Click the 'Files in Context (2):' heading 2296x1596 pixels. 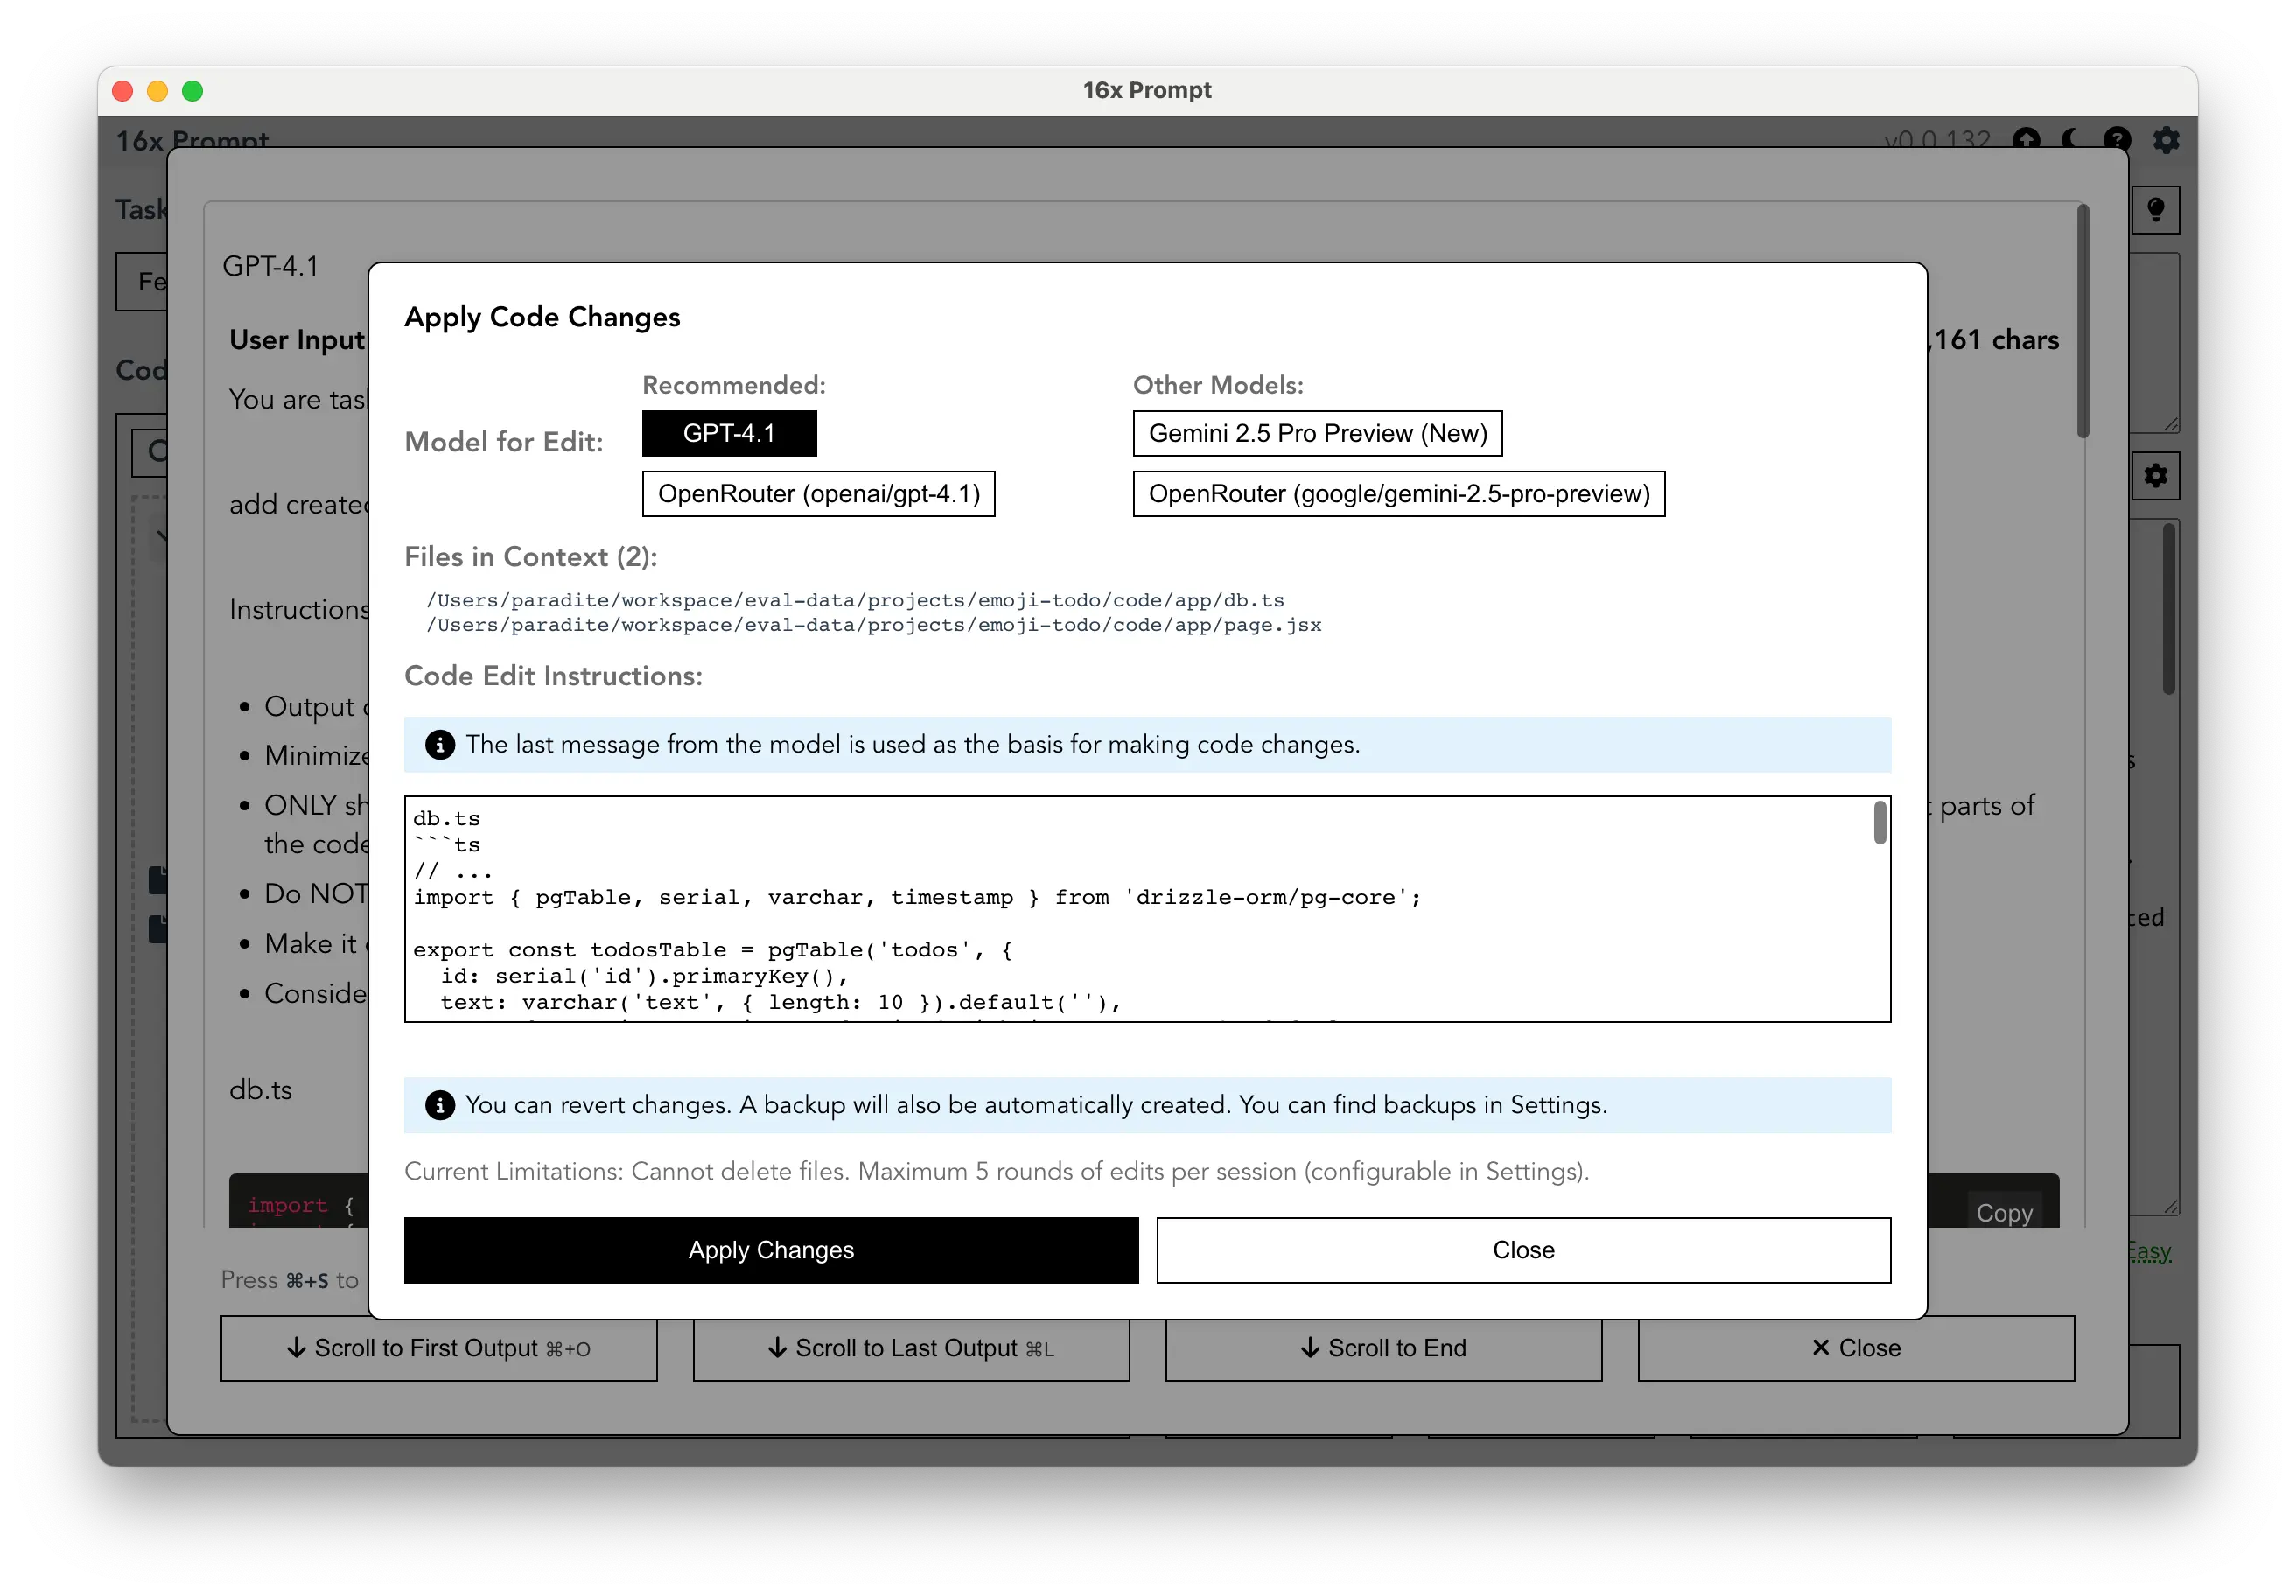[x=530, y=557]
